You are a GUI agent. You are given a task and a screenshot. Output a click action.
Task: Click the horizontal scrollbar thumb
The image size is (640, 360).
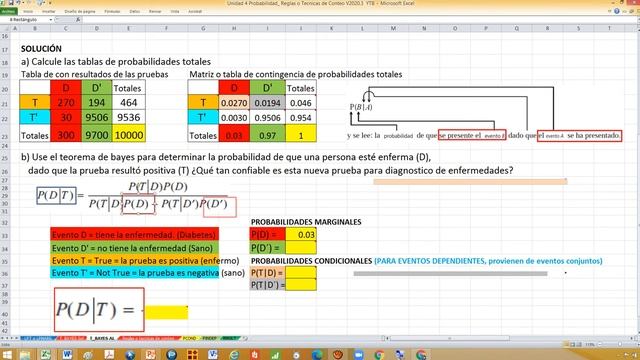coord(449,338)
